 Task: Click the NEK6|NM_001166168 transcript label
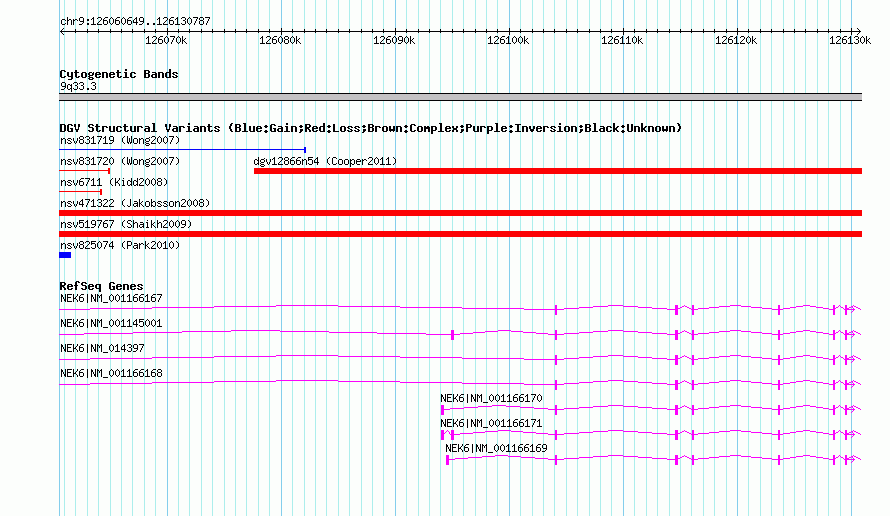[x=111, y=373]
